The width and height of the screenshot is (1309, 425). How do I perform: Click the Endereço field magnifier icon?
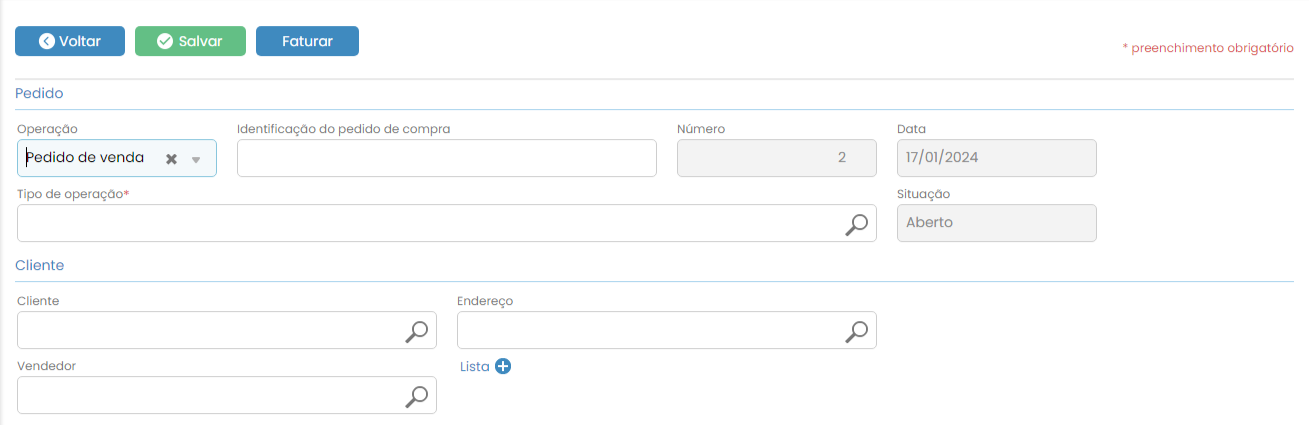coord(856,331)
